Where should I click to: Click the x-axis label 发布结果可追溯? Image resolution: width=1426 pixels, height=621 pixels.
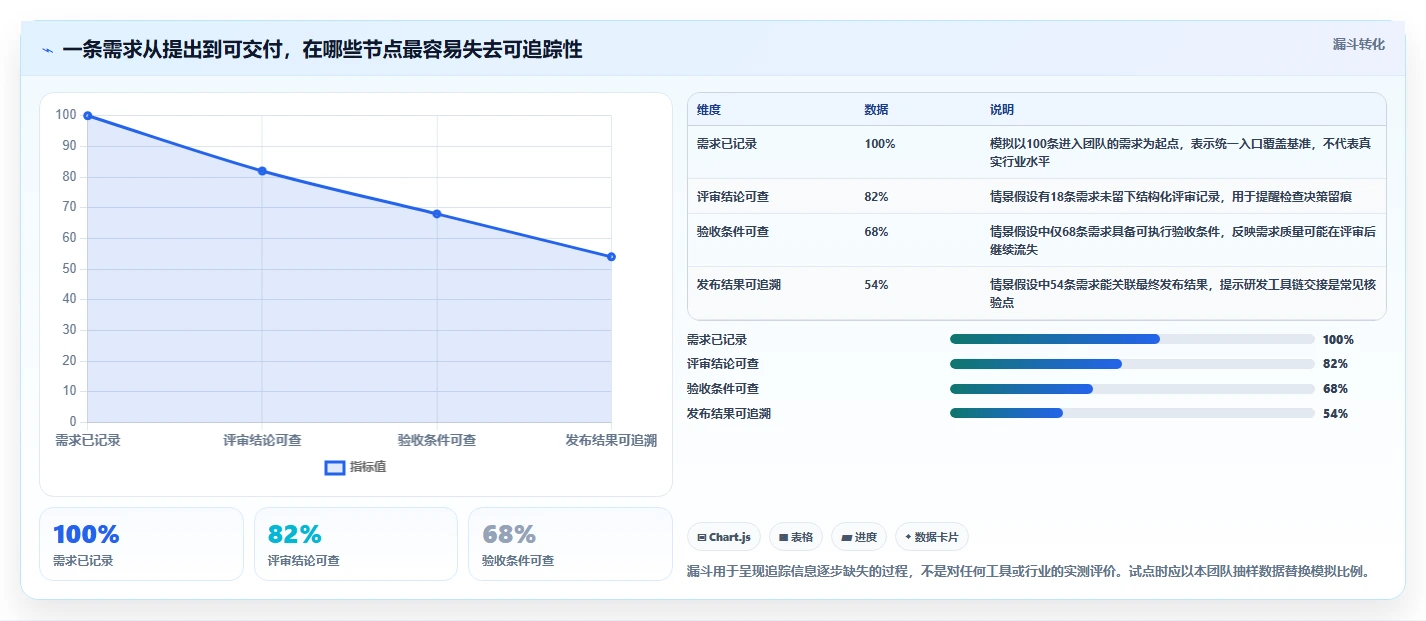[611, 440]
